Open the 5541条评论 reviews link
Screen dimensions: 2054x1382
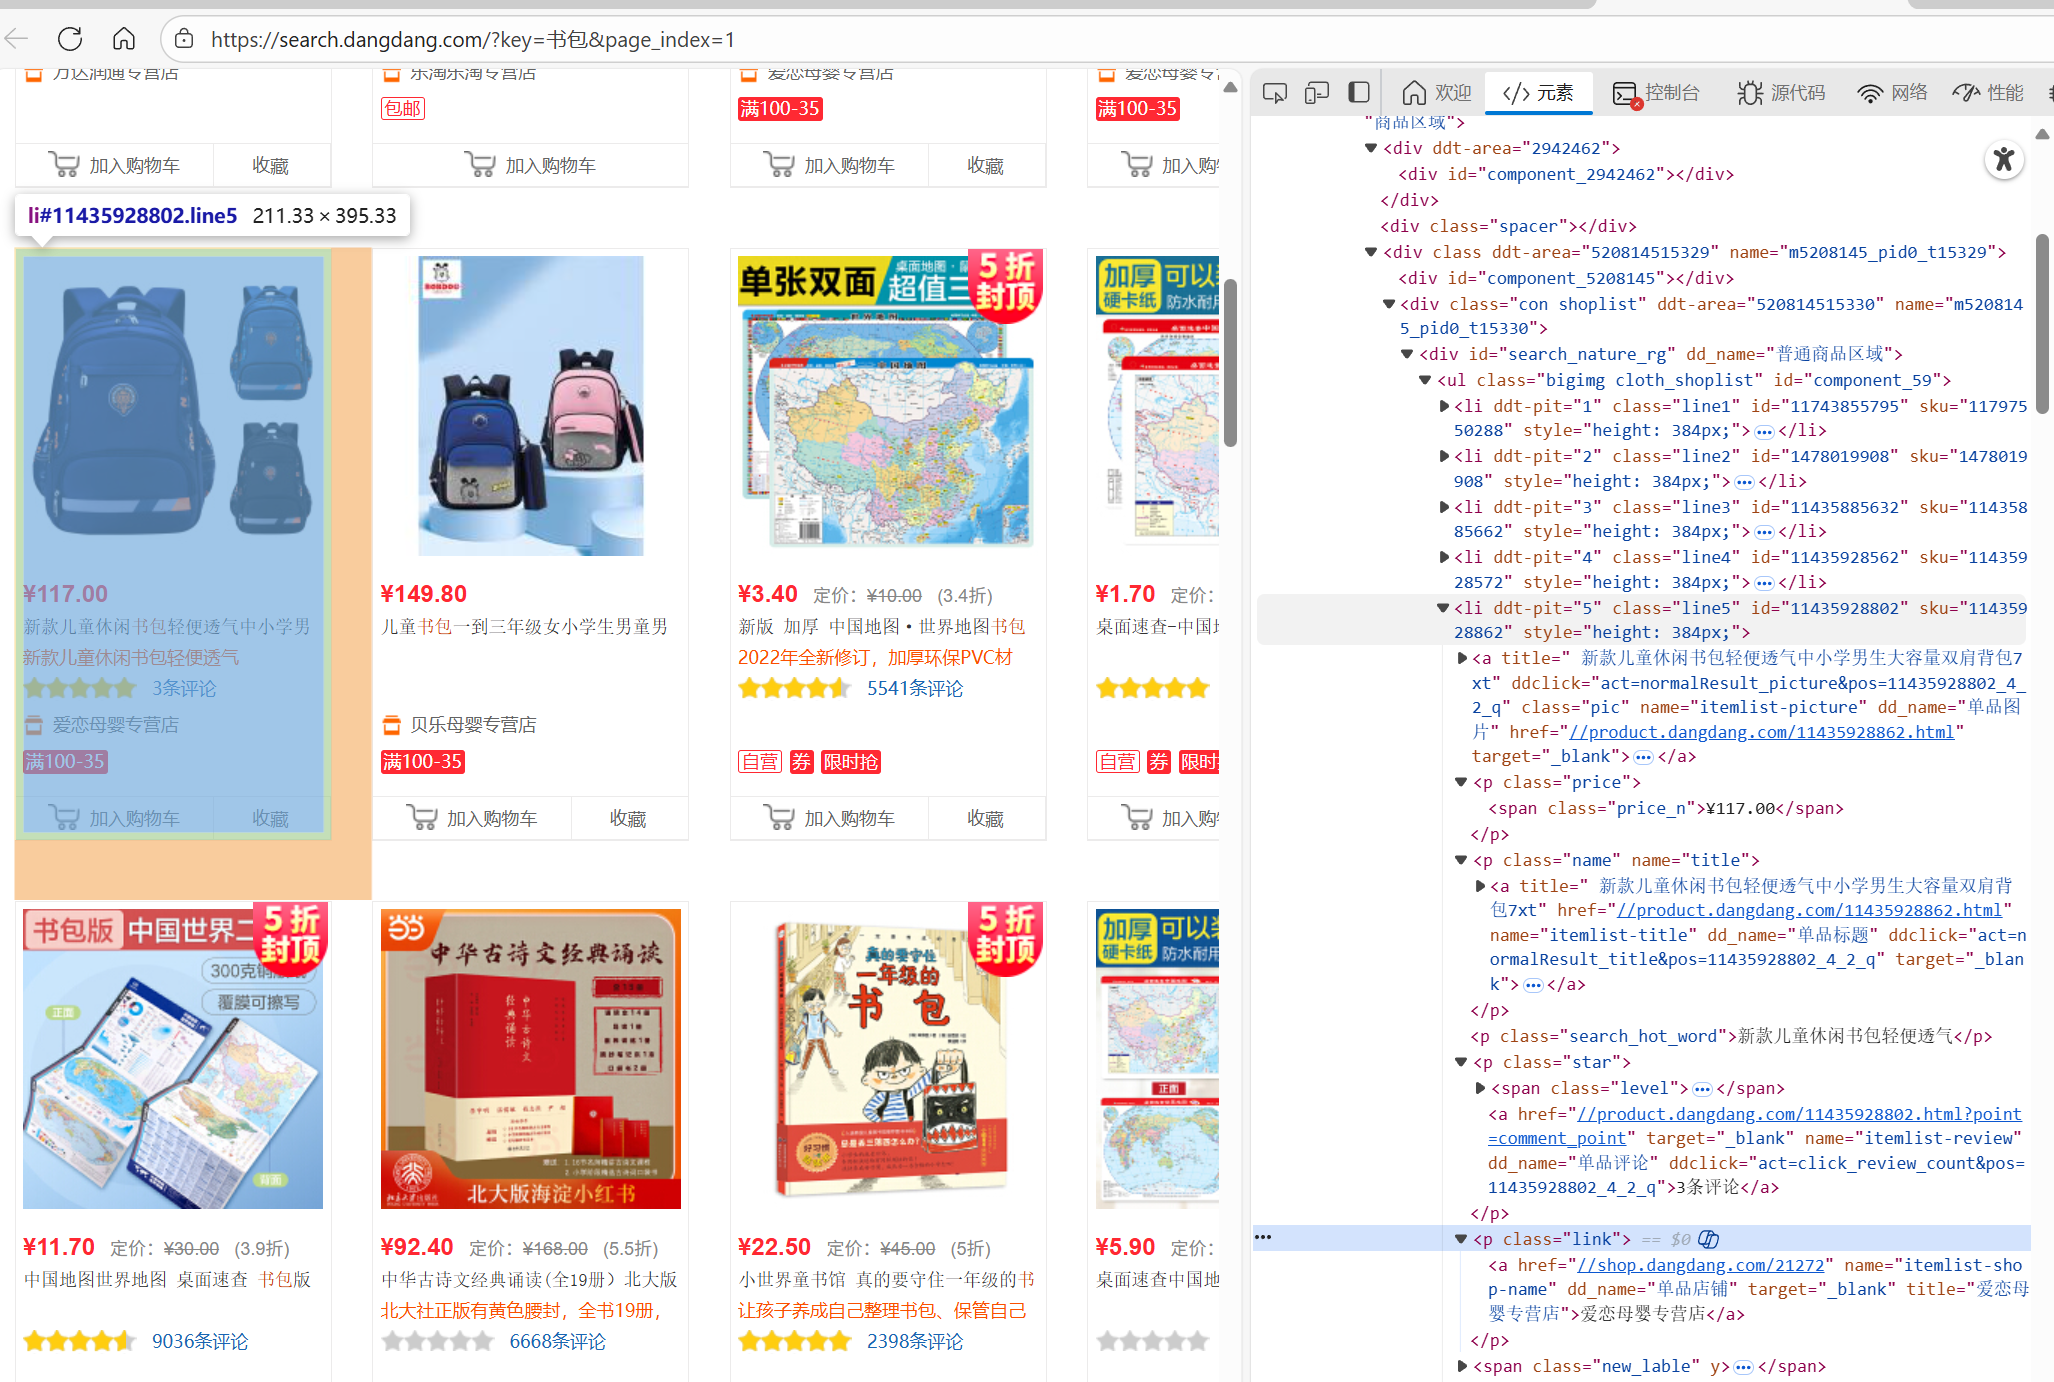click(914, 689)
